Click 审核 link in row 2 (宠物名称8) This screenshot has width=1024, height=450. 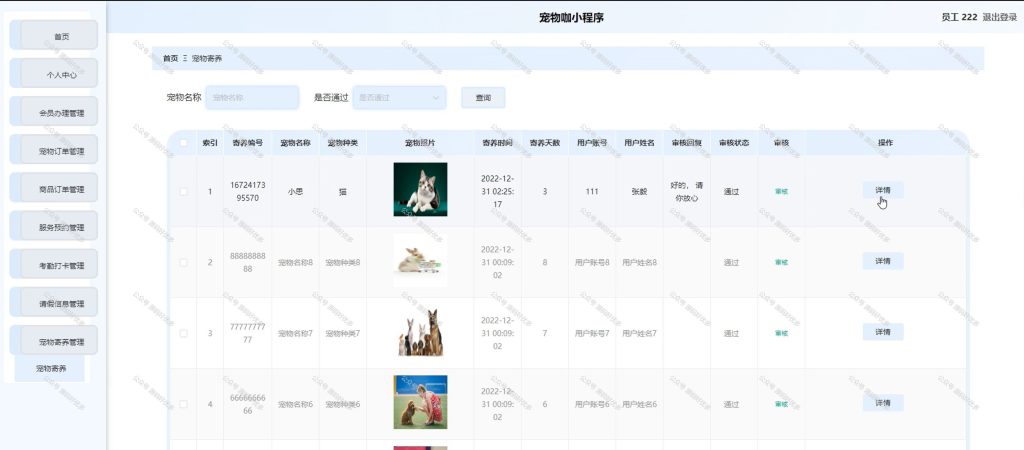point(781,262)
